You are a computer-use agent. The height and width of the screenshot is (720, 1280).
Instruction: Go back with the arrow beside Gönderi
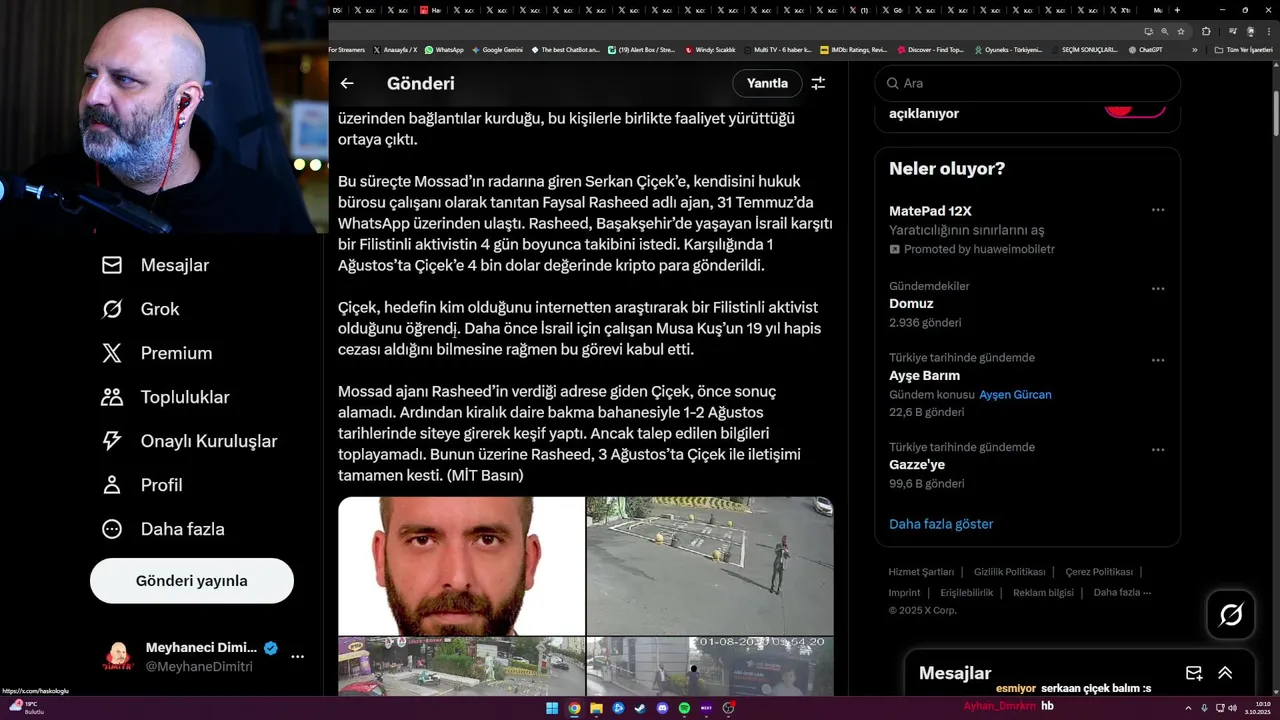pos(347,84)
